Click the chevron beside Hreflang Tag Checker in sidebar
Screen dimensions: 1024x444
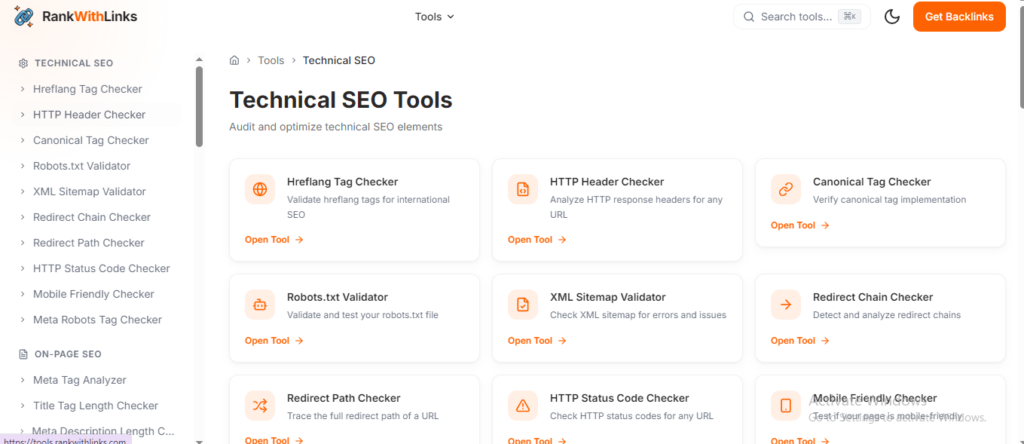tap(23, 89)
